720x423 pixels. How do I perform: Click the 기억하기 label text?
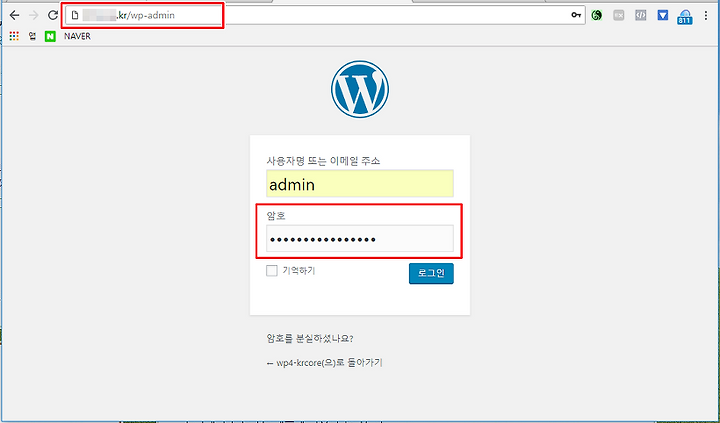point(298,271)
